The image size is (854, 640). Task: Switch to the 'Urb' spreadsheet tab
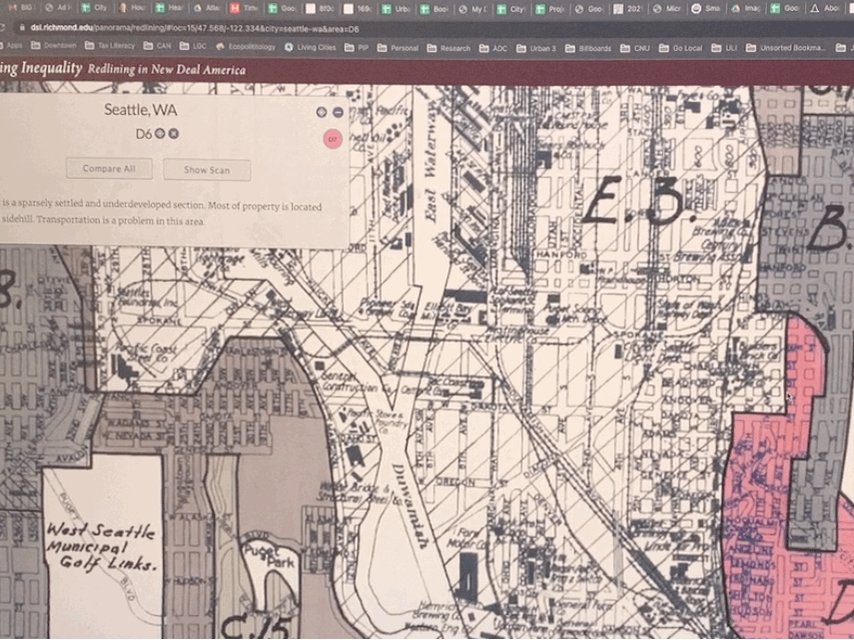pos(395,9)
